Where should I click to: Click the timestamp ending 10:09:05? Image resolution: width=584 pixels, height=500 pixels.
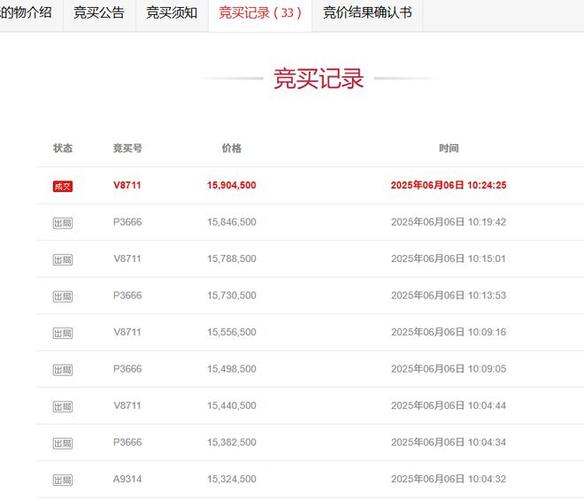tap(448, 369)
